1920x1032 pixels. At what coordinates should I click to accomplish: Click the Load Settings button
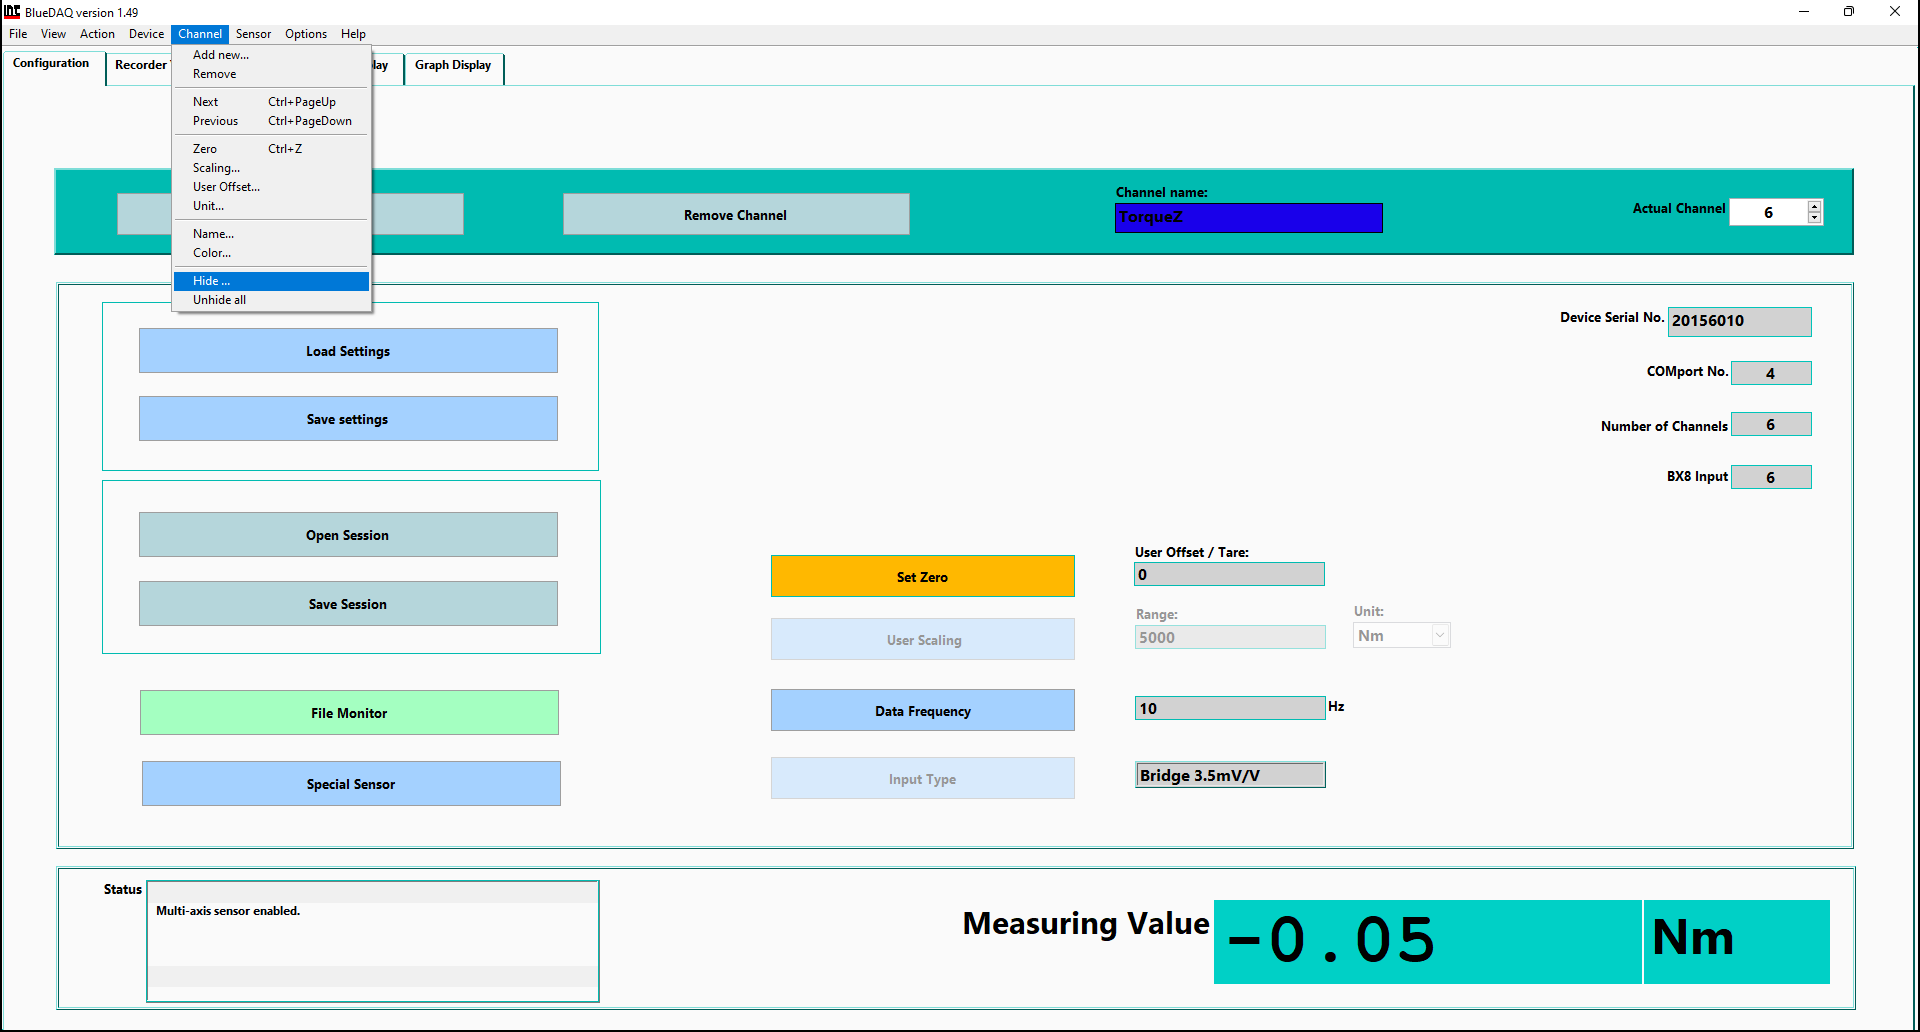(x=348, y=351)
